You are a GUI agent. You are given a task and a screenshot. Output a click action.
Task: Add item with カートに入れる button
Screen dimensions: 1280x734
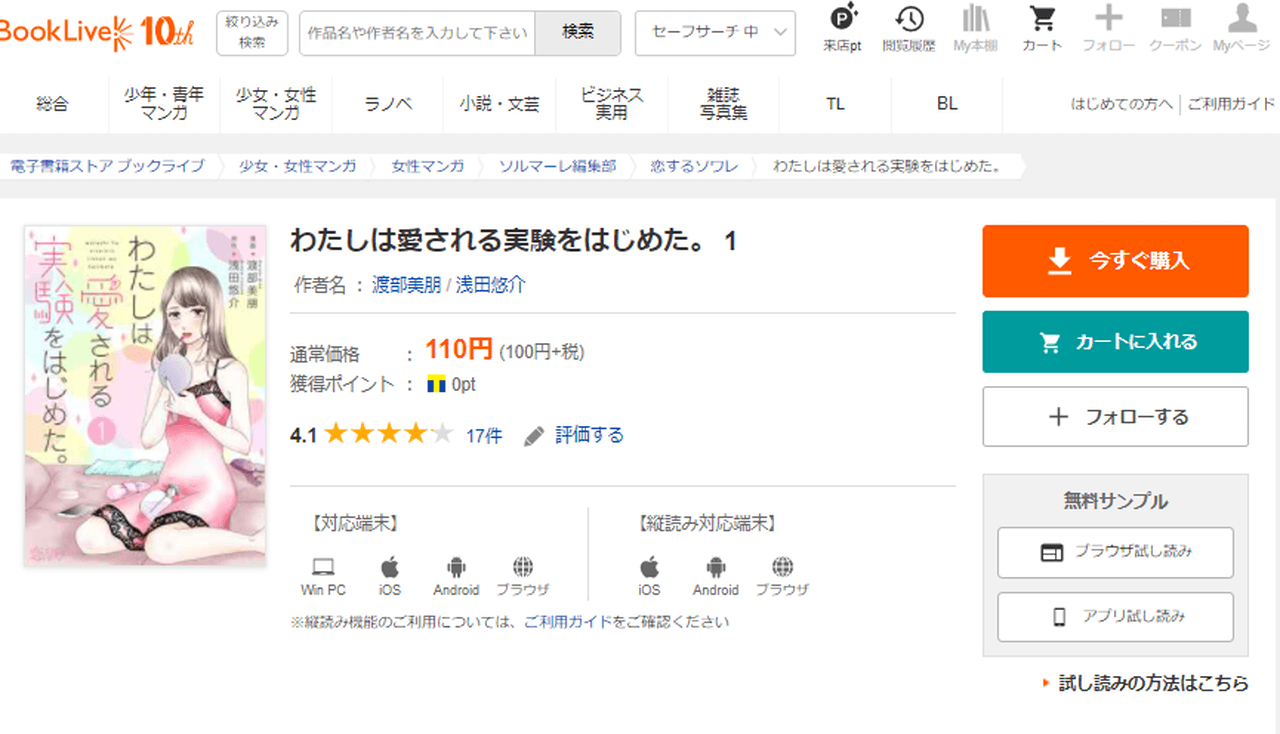point(1115,342)
